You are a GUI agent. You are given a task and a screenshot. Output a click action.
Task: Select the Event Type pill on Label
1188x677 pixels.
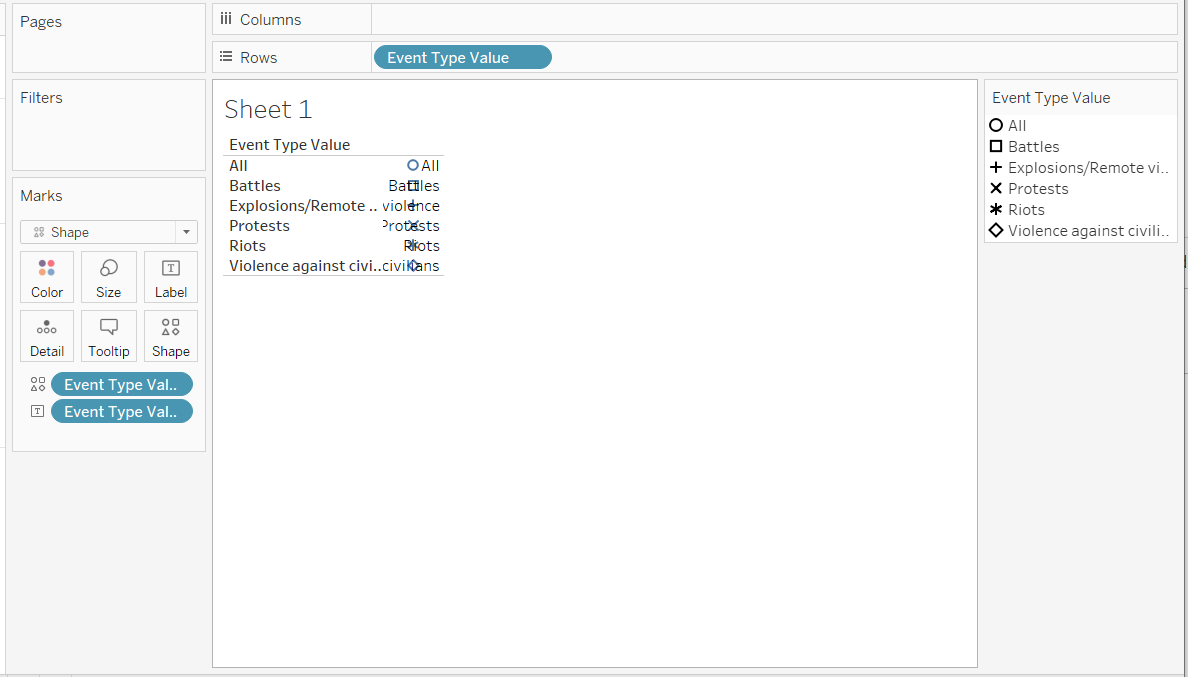click(121, 411)
